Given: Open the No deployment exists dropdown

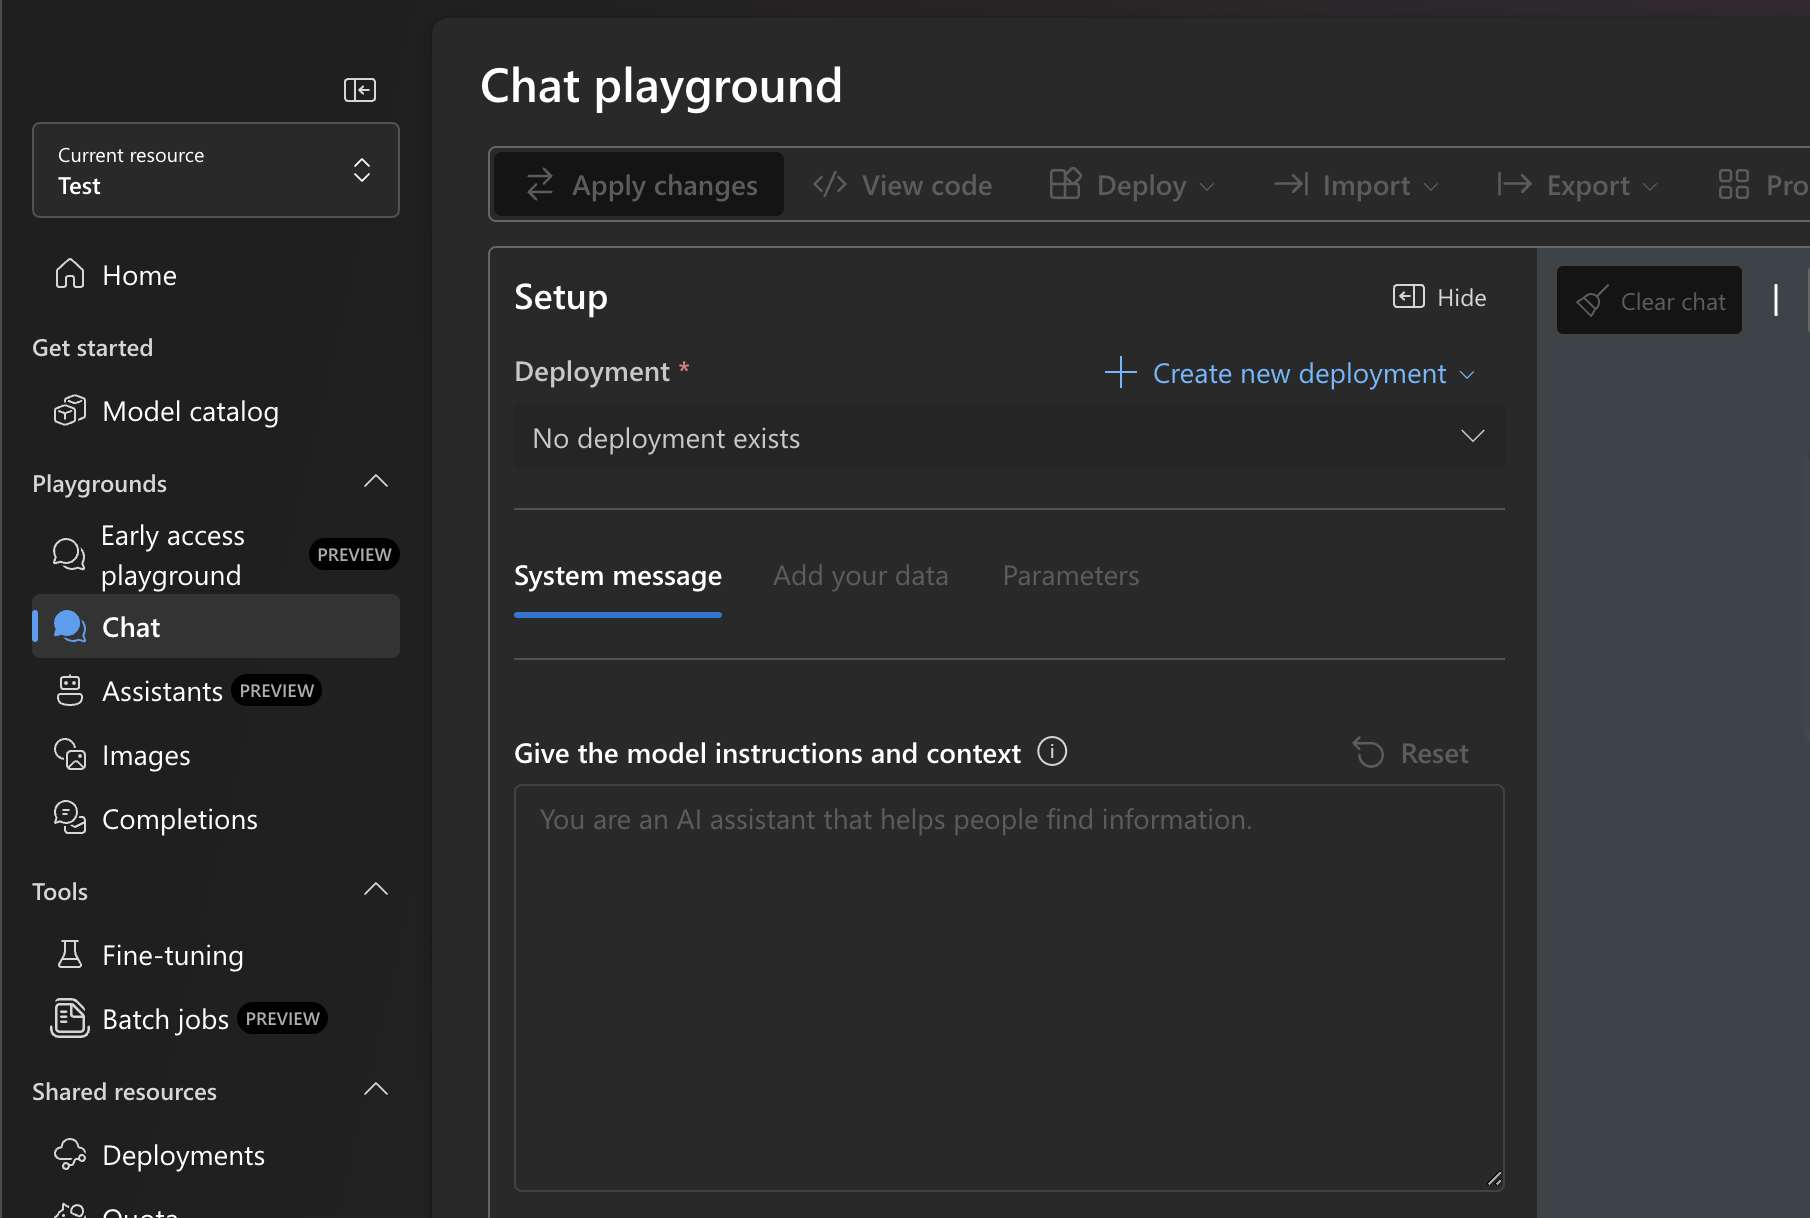Looking at the screenshot, I should (x=1008, y=437).
